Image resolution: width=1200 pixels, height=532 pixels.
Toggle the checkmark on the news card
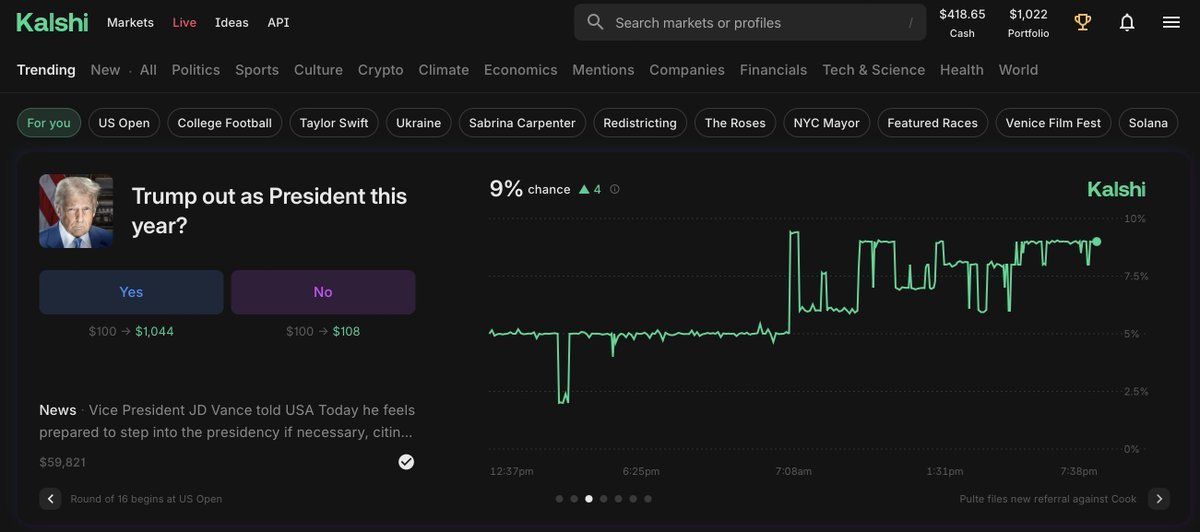(x=406, y=461)
